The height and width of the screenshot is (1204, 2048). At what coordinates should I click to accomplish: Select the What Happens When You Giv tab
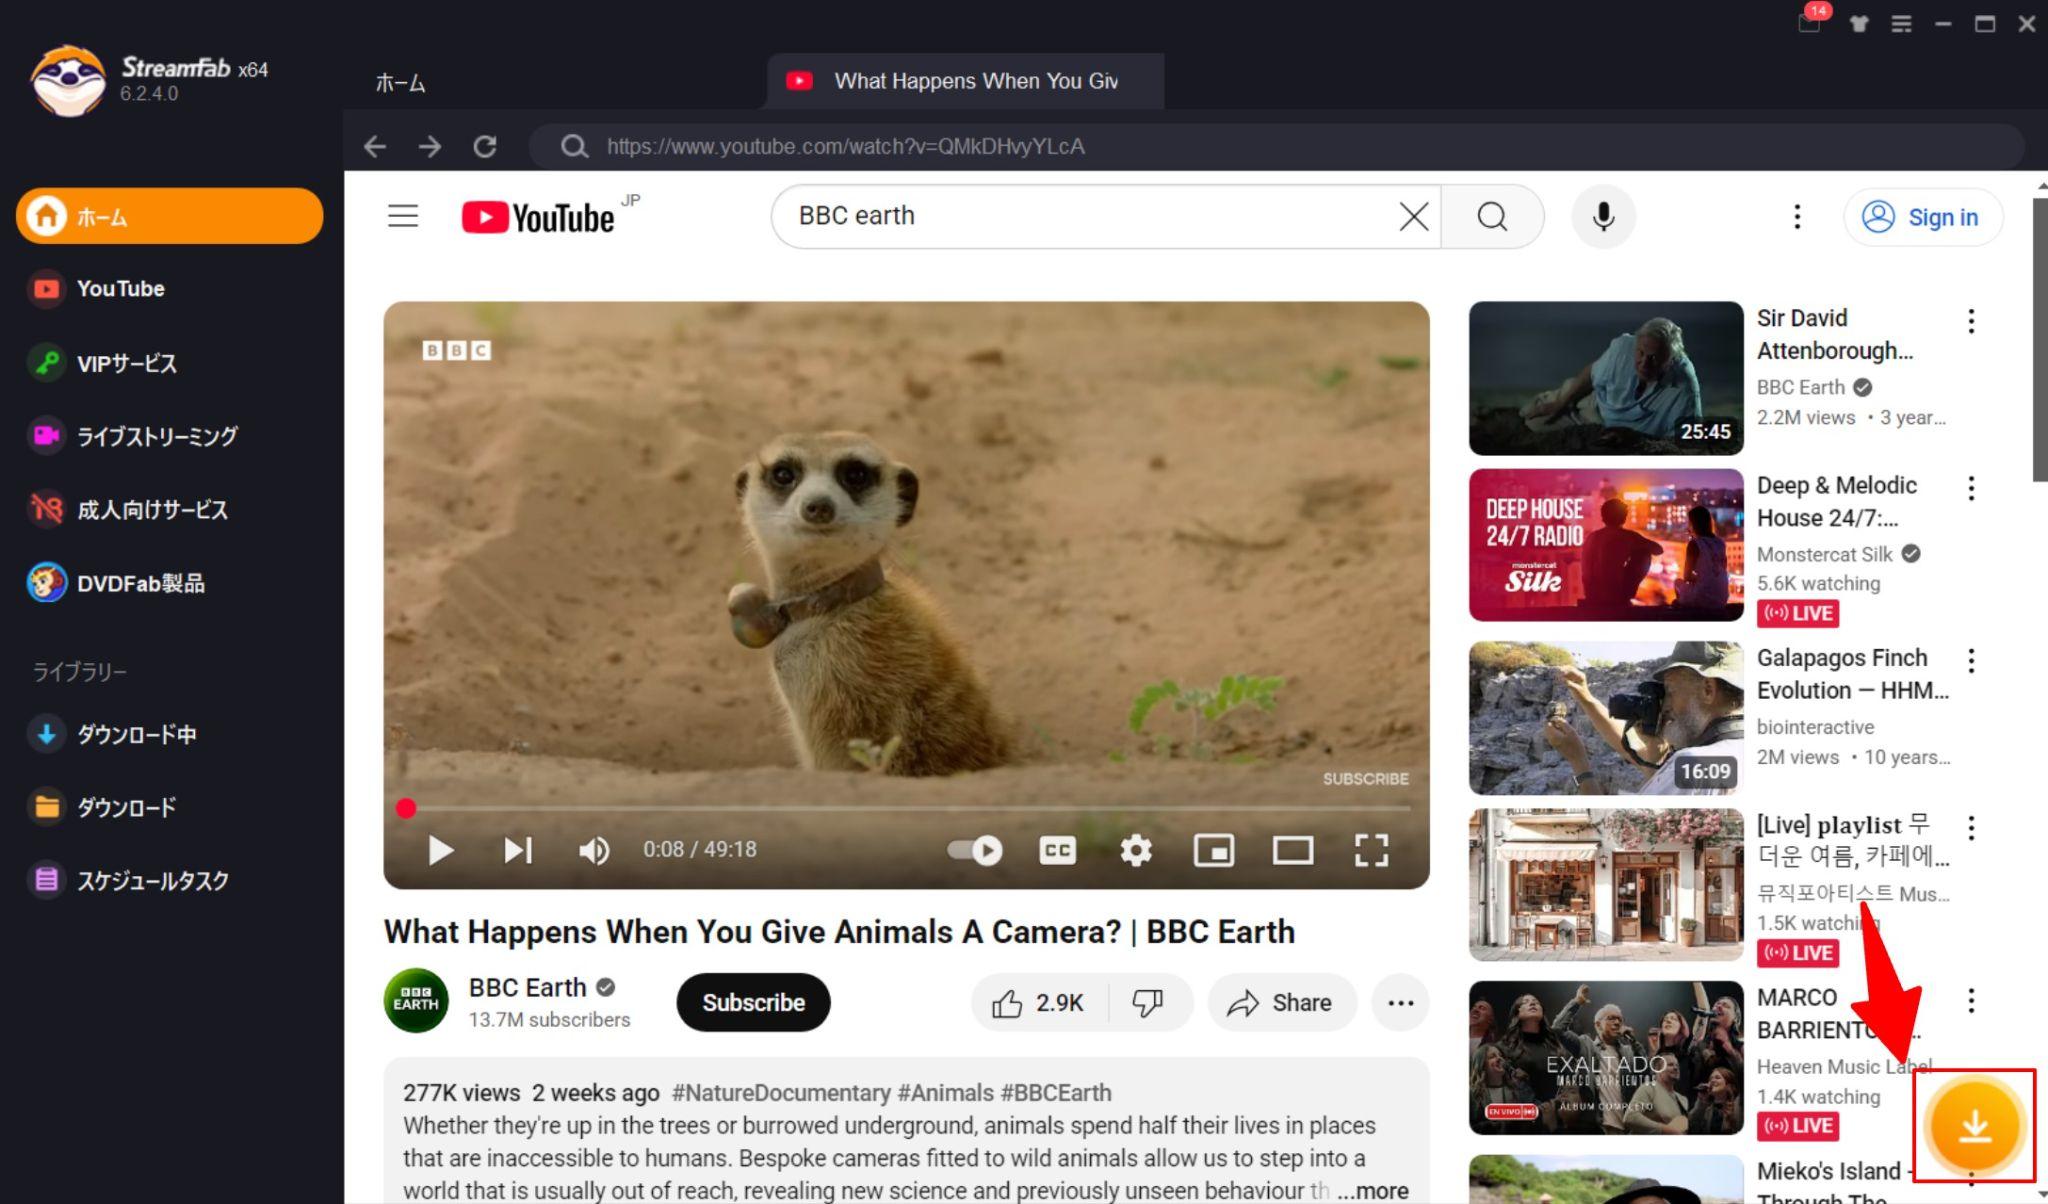965,81
